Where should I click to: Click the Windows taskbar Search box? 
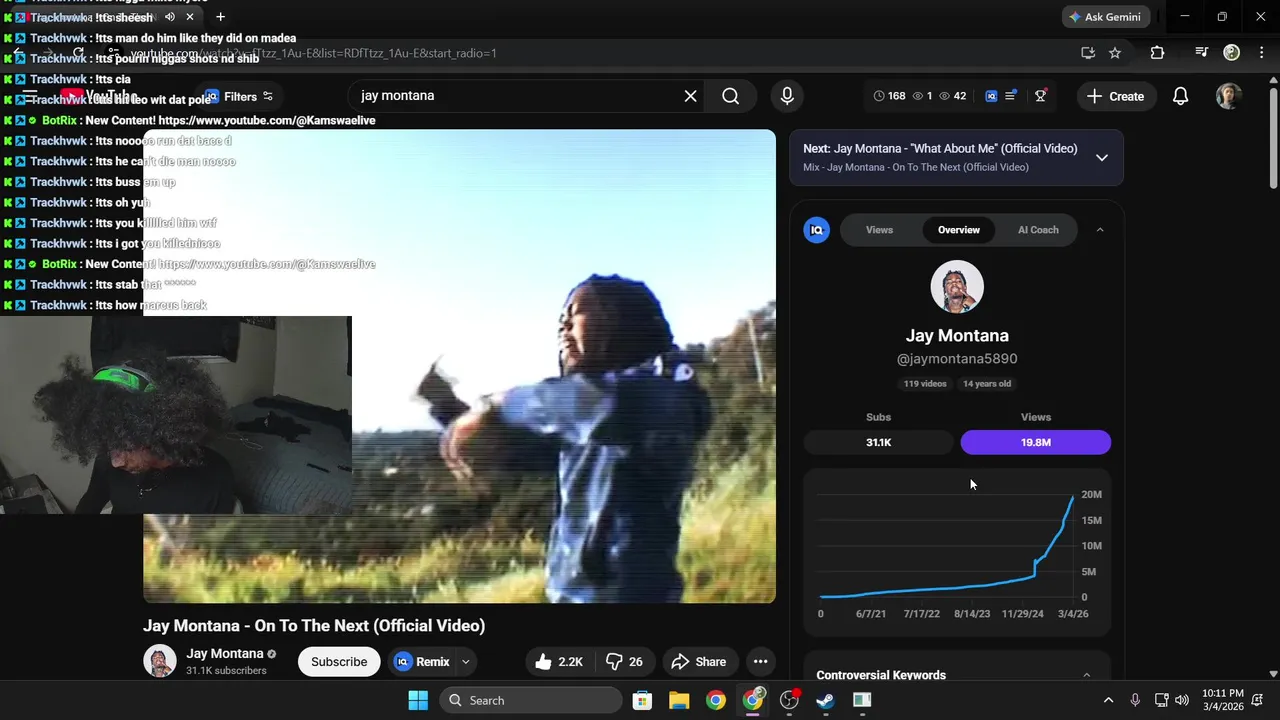click(x=531, y=700)
